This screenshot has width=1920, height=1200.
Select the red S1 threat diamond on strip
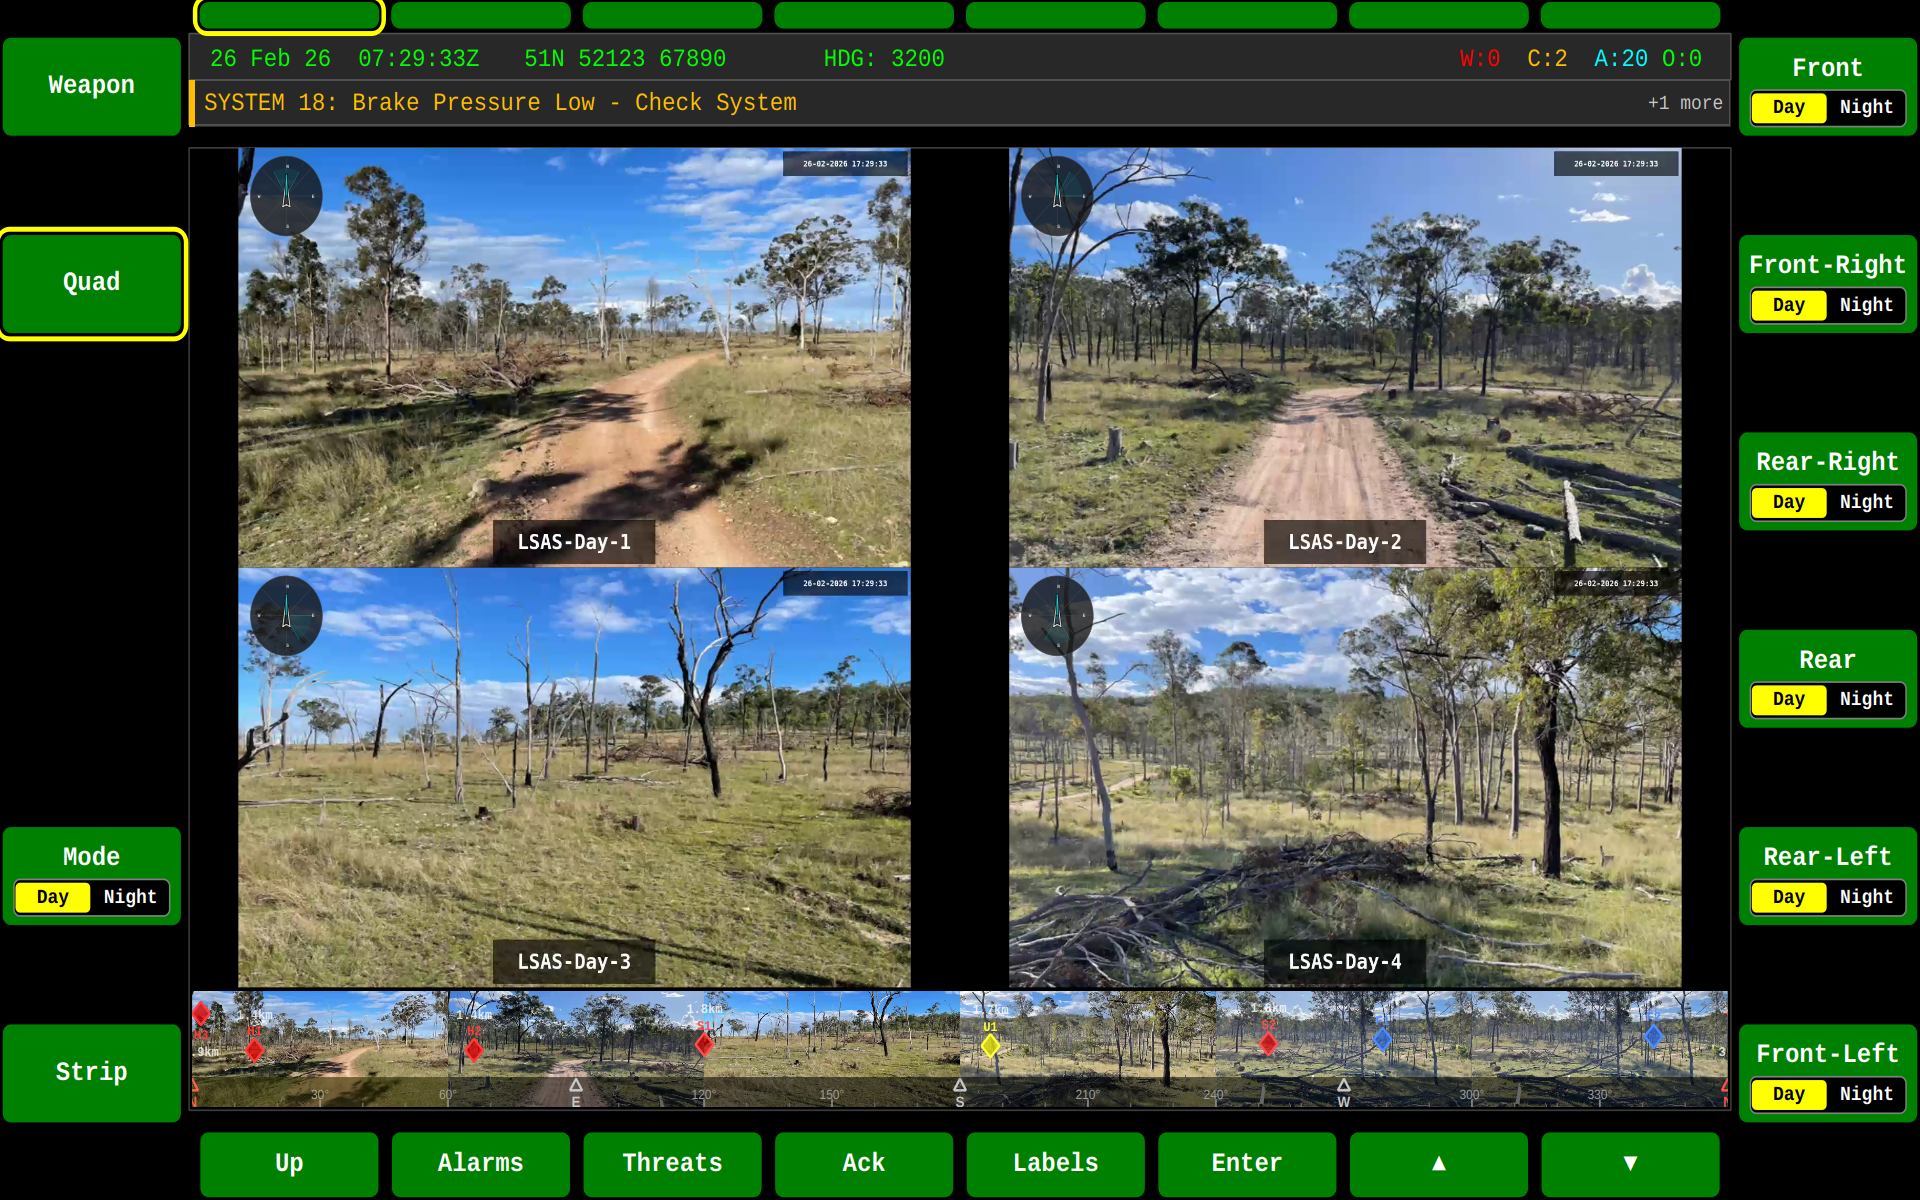(x=704, y=1044)
